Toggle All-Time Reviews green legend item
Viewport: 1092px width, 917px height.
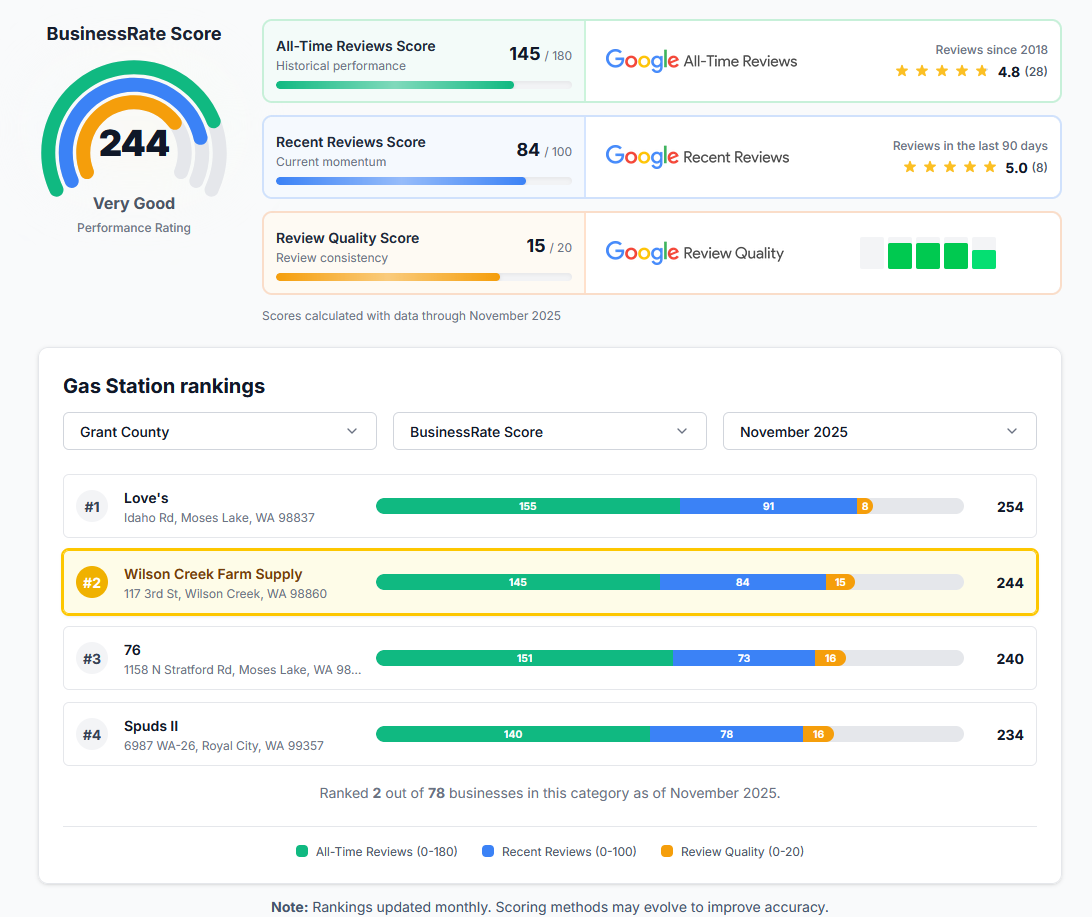tap(376, 852)
